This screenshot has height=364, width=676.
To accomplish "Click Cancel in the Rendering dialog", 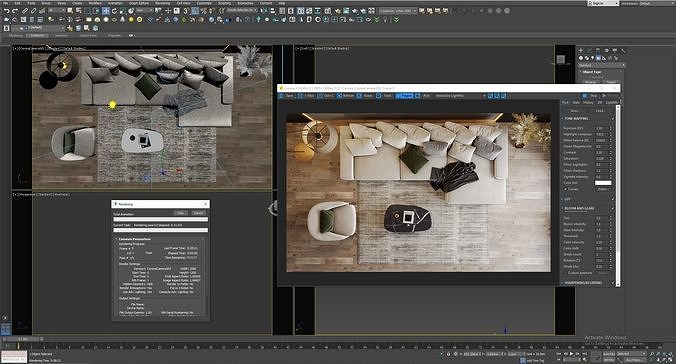I will coord(198,213).
